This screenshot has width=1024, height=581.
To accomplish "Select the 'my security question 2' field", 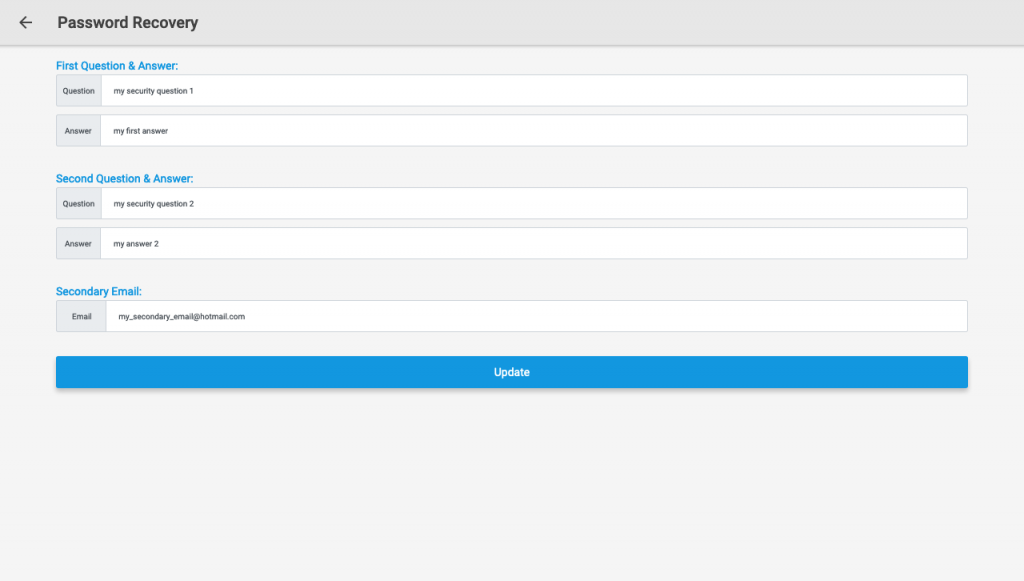I will pyautogui.click(x=534, y=204).
